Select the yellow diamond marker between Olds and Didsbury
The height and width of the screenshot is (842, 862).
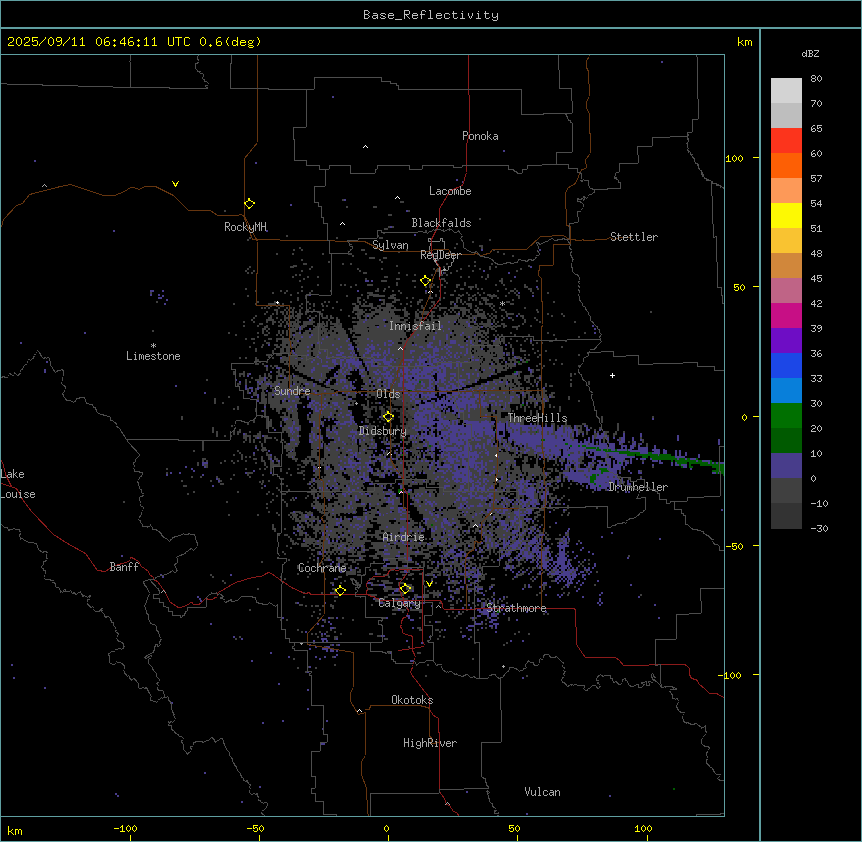point(388,417)
